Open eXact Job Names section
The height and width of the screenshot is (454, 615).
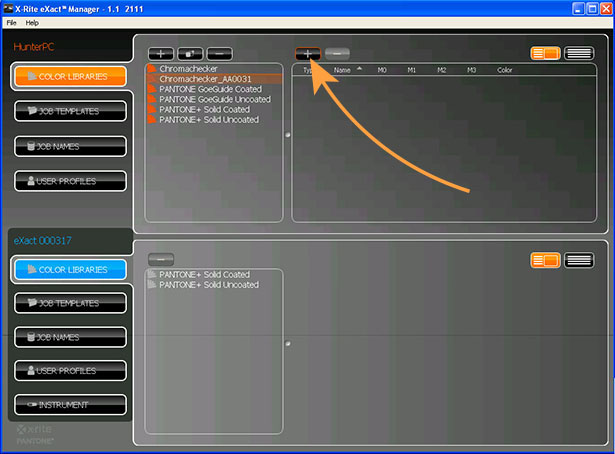tap(71, 337)
